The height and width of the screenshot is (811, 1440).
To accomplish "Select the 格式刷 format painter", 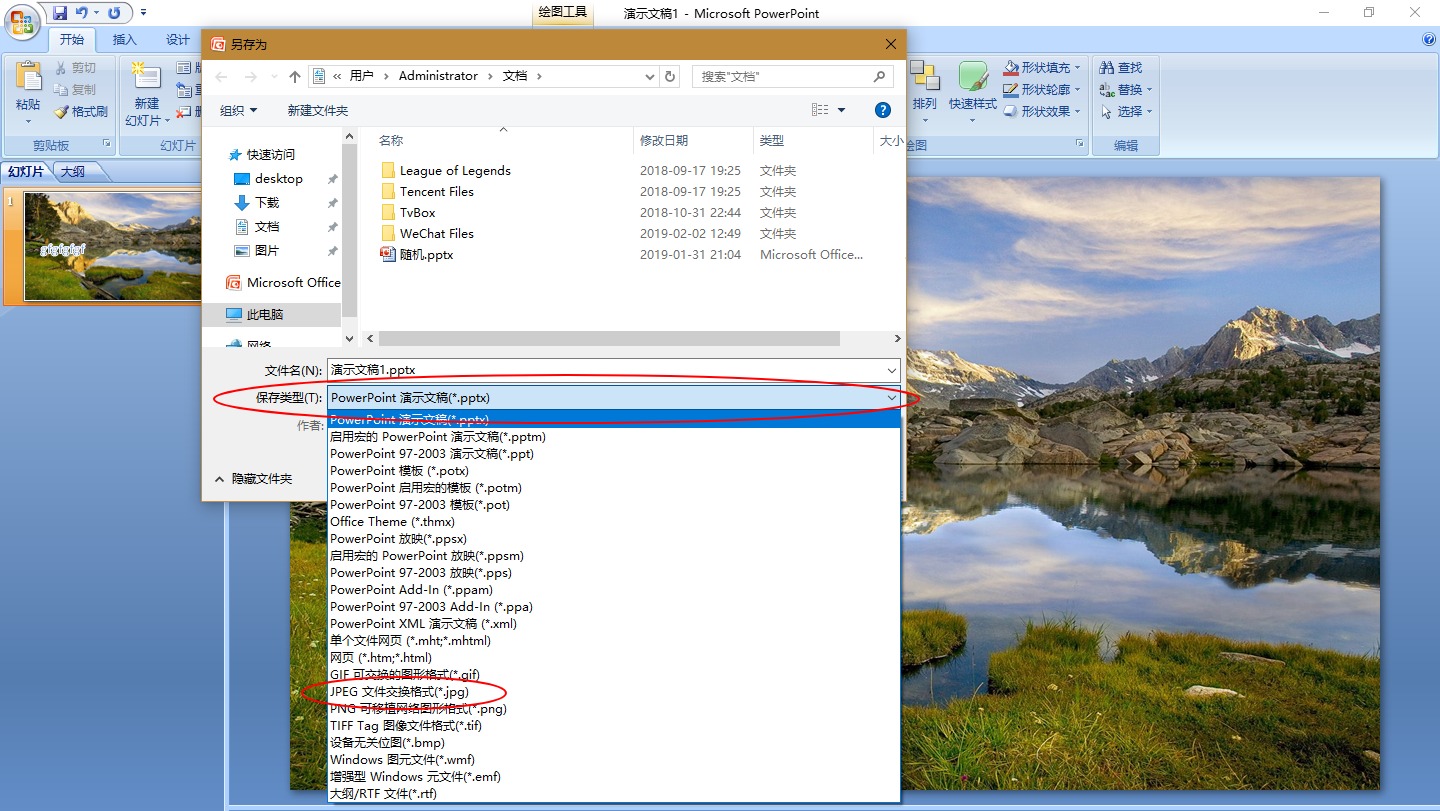I will [x=80, y=112].
